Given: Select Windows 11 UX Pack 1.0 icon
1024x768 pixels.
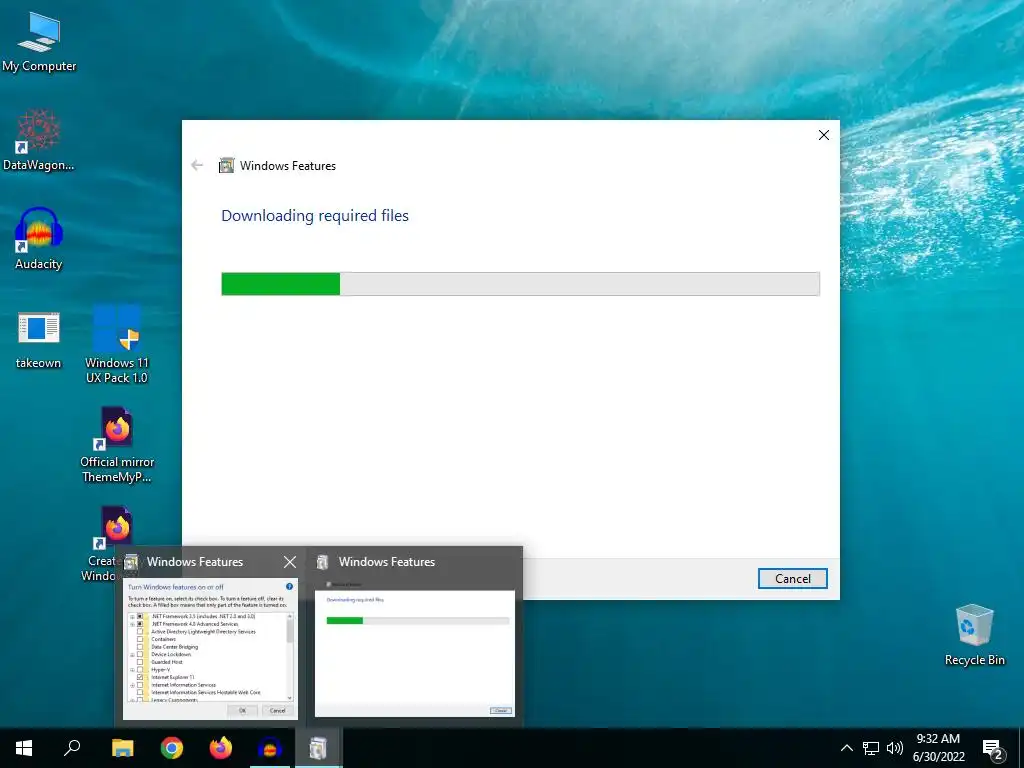Looking at the screenshot, I should coord(117,344).
